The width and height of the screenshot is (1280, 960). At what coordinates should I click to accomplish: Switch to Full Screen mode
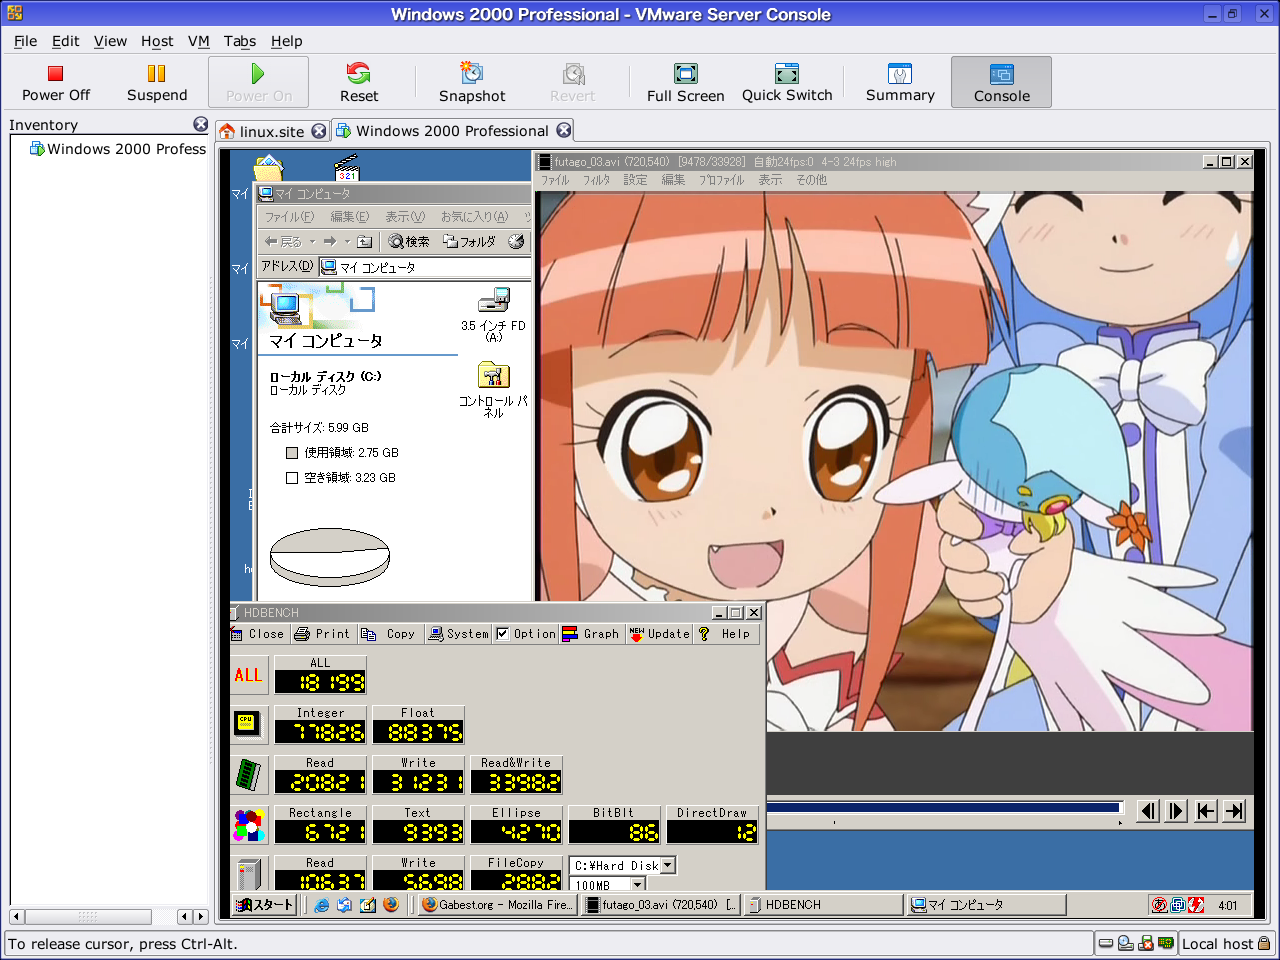point(685,82)
